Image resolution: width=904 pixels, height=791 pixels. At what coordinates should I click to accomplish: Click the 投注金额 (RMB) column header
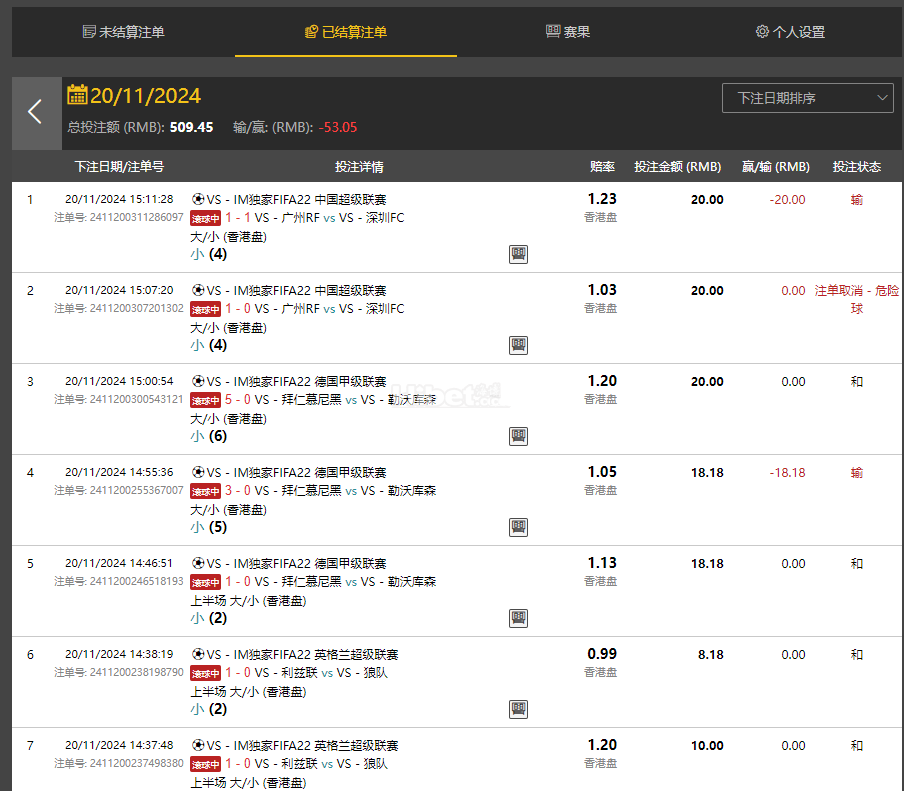click(677, 167)
